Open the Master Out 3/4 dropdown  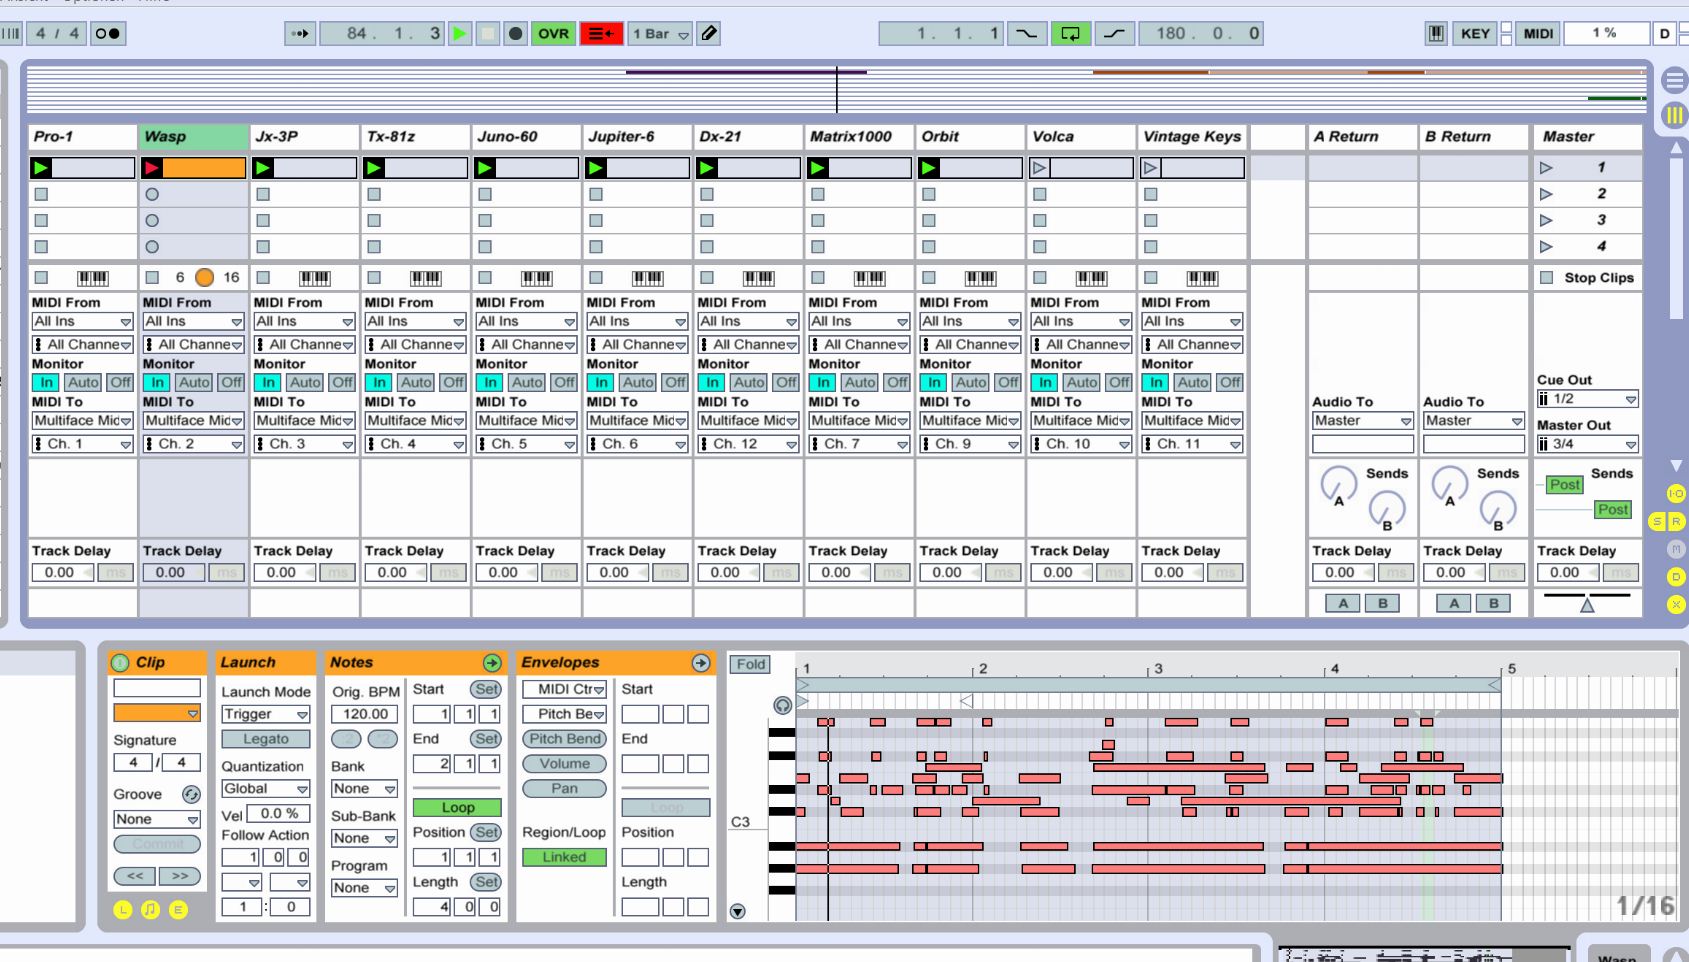click(x=1588, y=444)
